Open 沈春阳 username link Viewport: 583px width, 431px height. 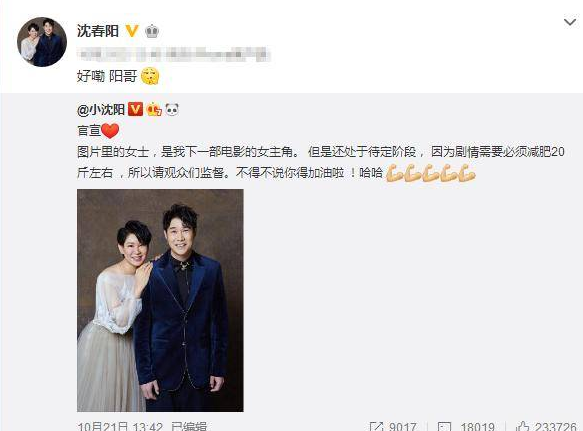tap(98, 31)
